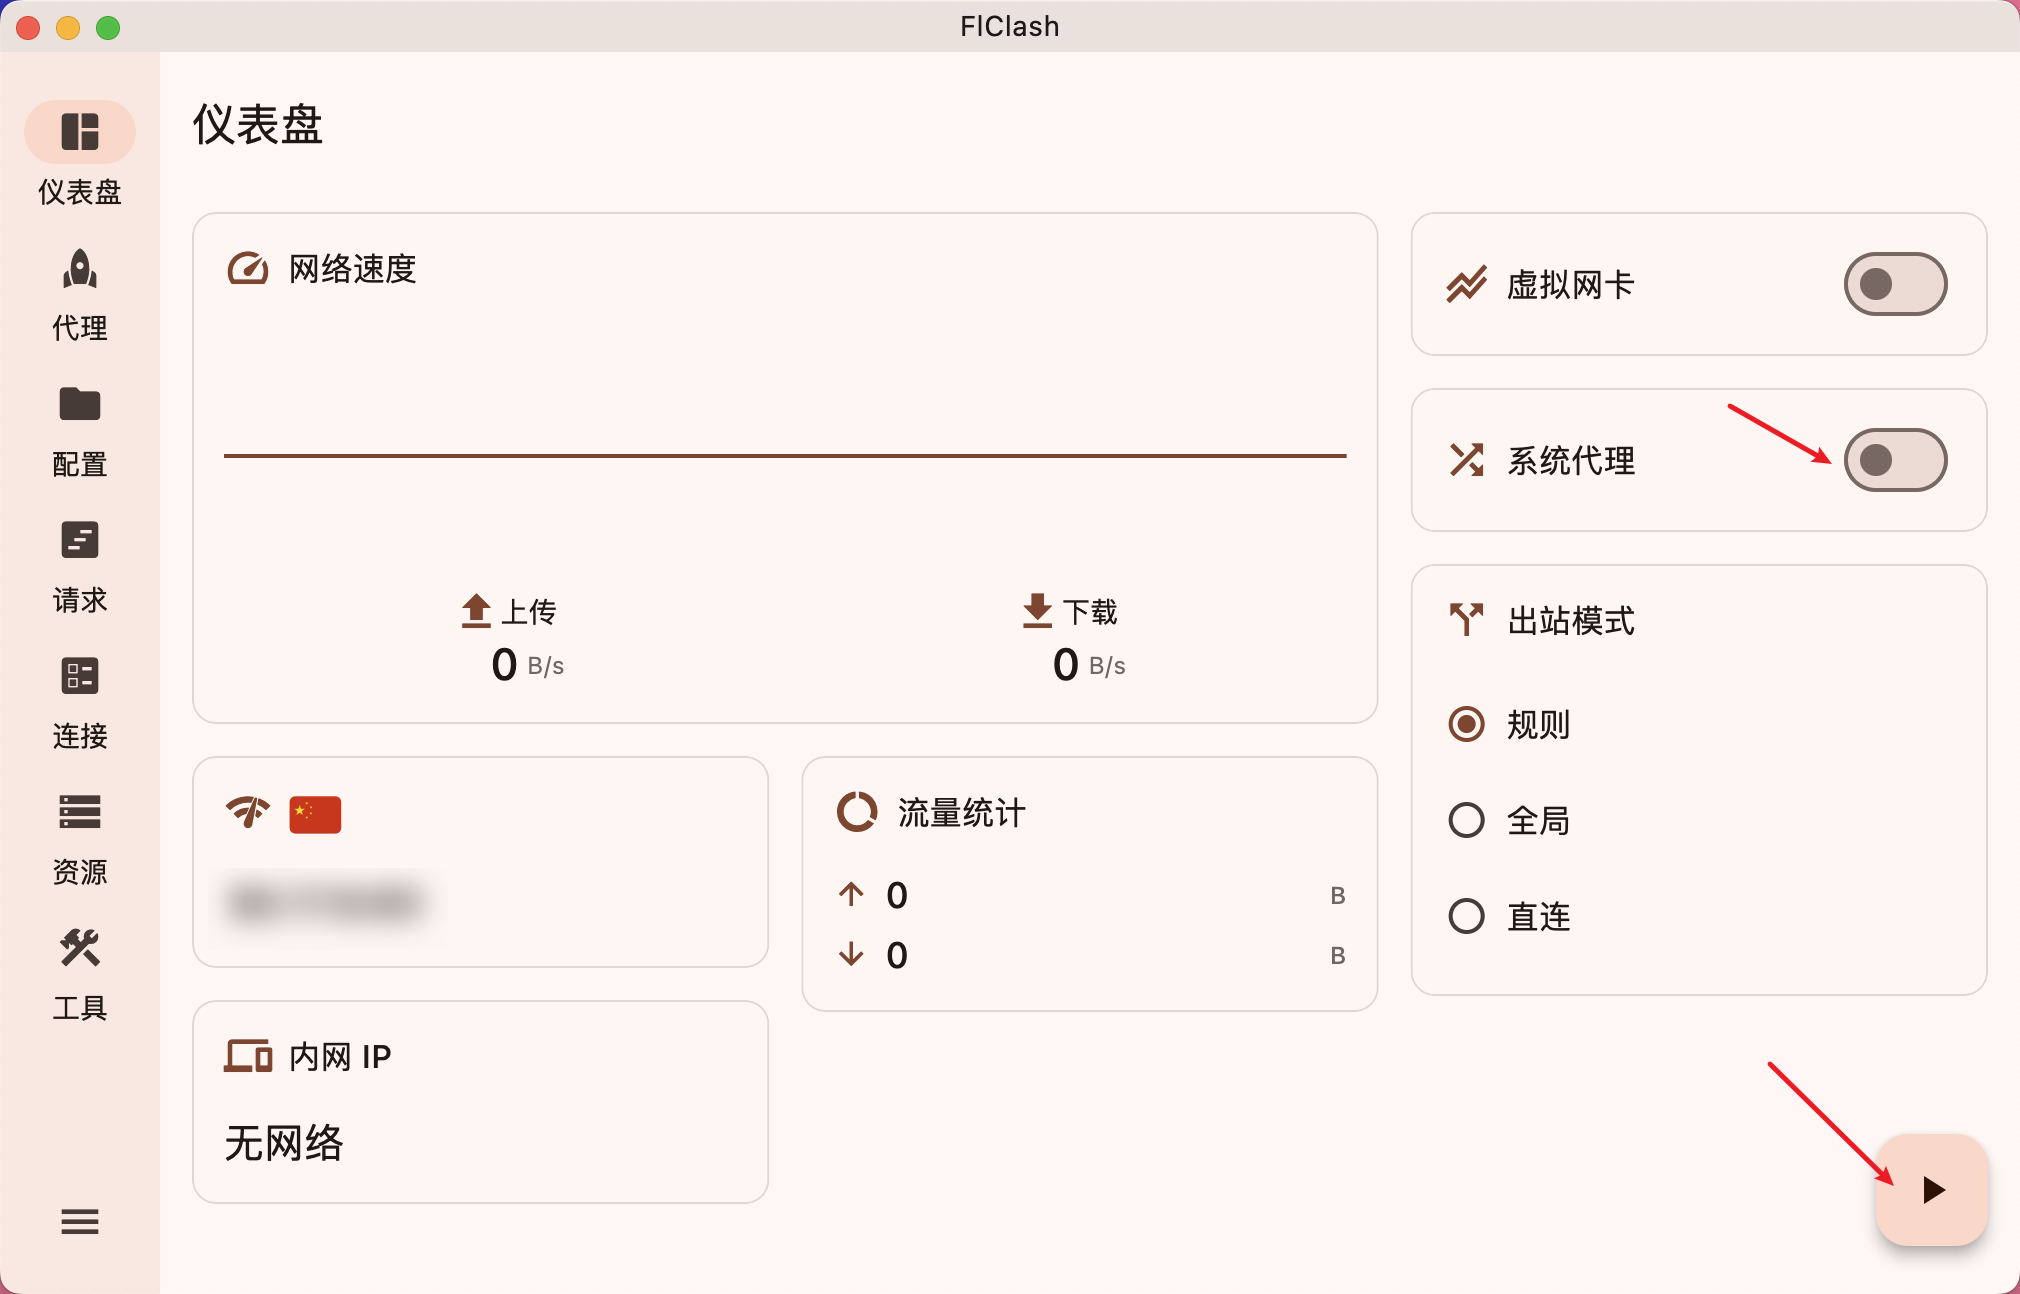Click the China flag icon
The height and width of the screenshot is (1294, 2020).
click(315, 814)
